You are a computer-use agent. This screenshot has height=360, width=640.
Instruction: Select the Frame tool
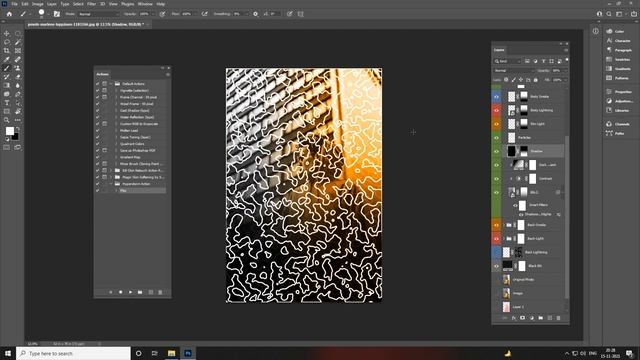point(18,51)
